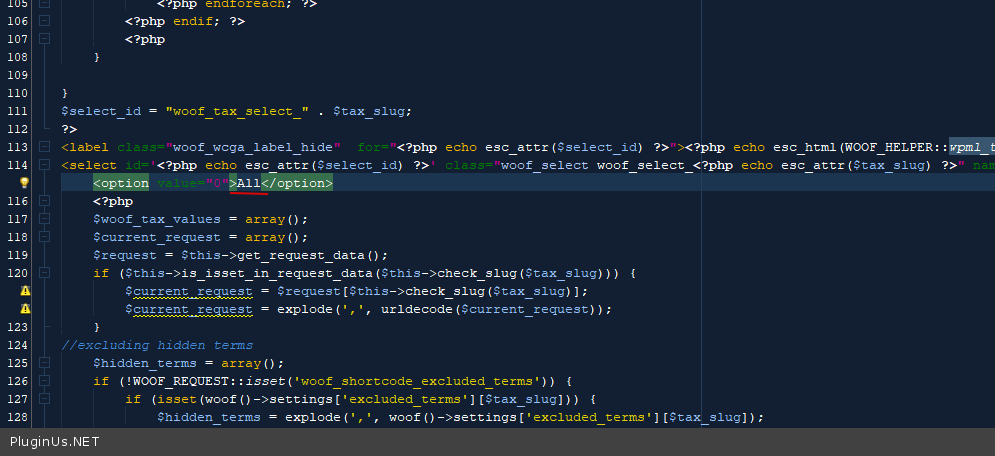Toggle the fold marker at line 114 select tag

click(x=44, y=165)
